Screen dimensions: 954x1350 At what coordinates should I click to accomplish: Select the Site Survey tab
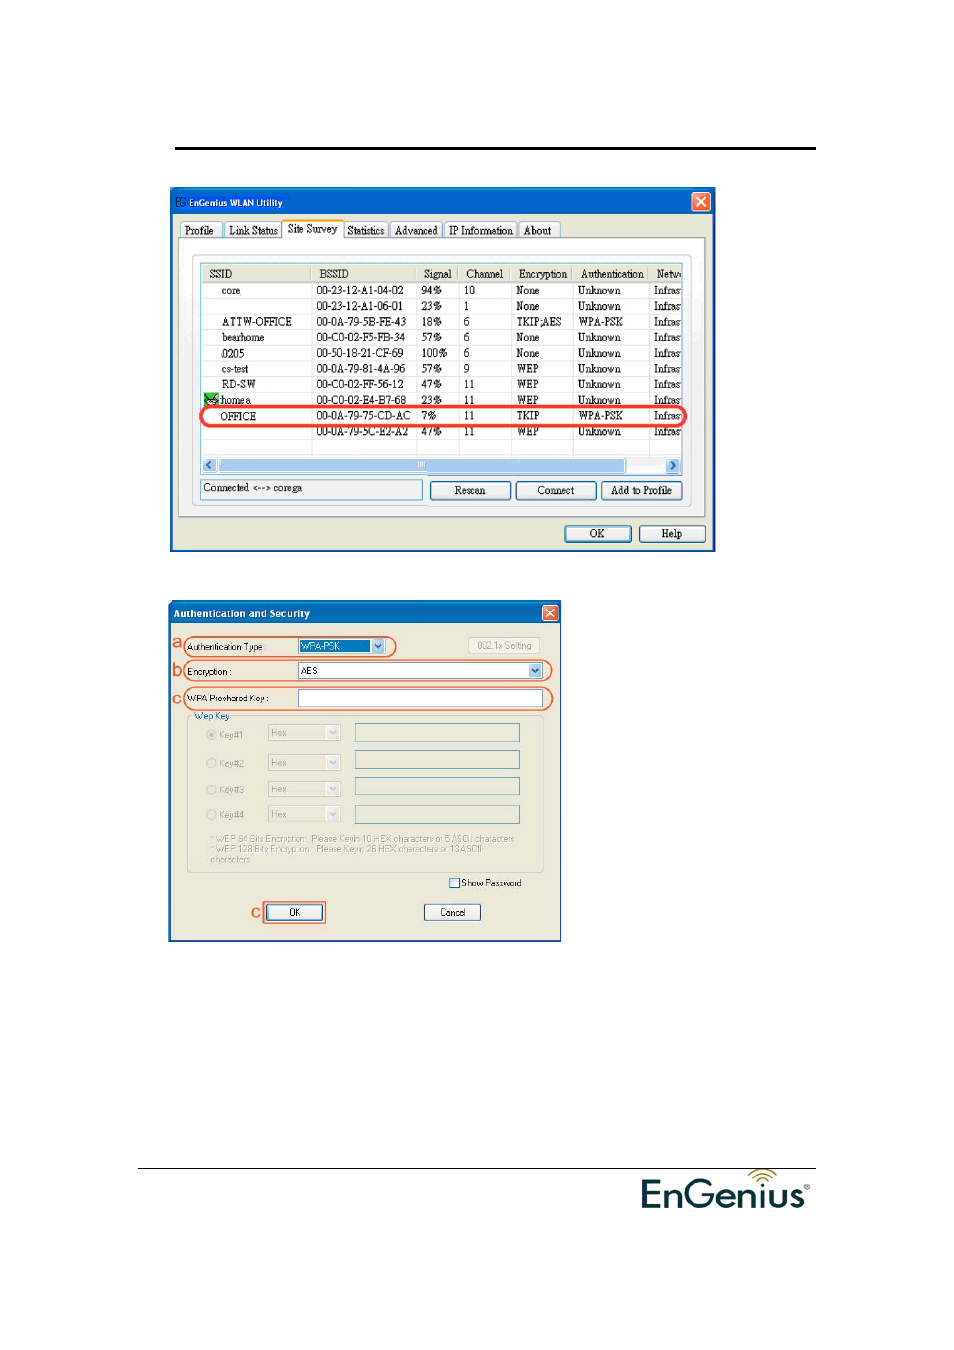pyautogui.click(x=313, y=229)
